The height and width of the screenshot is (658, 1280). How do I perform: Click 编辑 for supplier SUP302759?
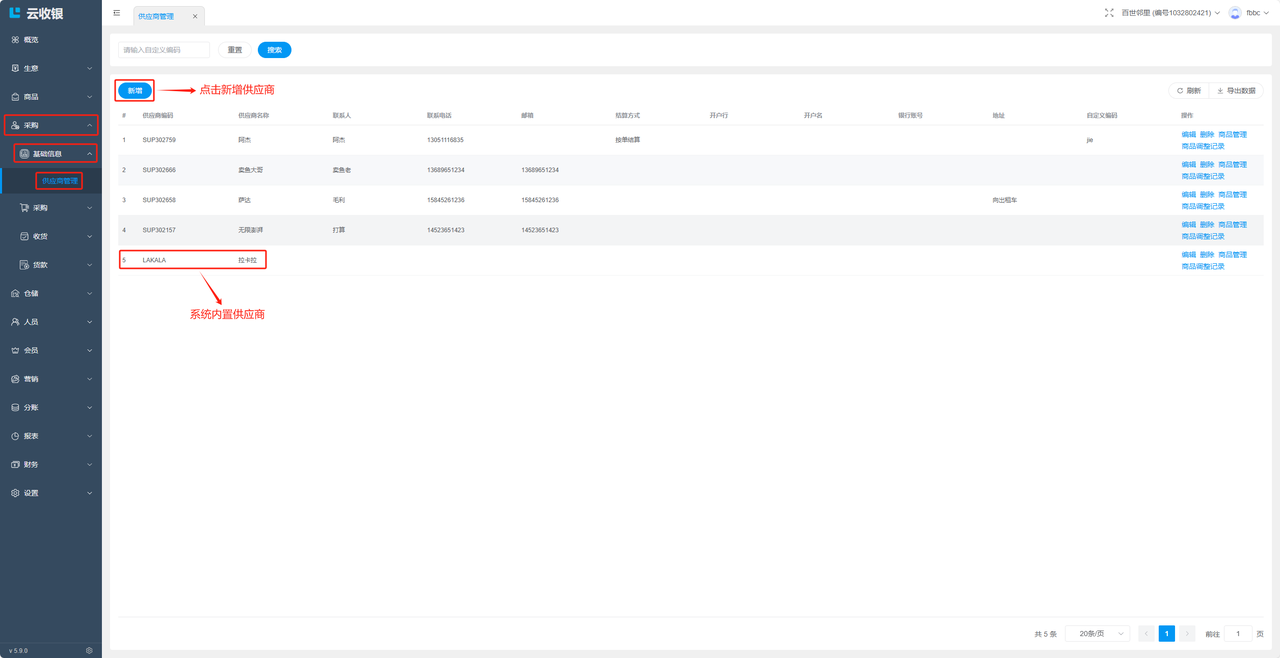coord(1188,135)
